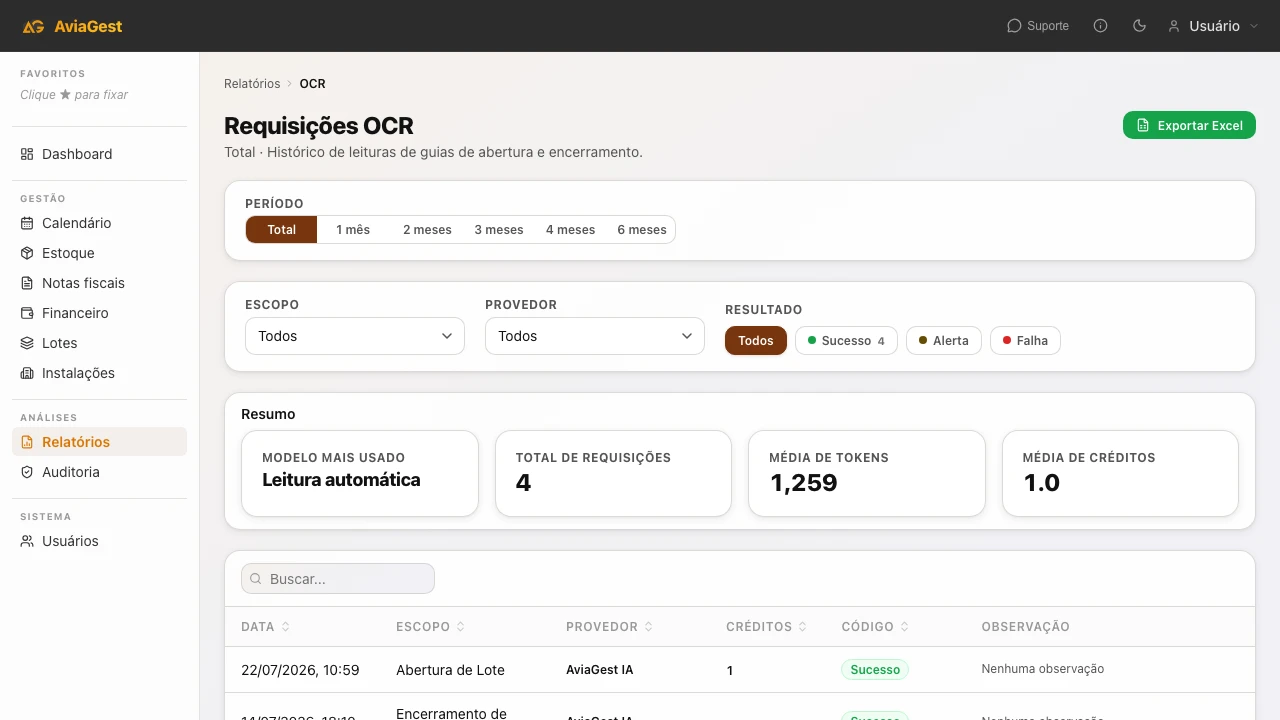Click the Suporte chat bubble icon
The width and height of the screenshot is (1280, 720).
pyautogui.click(x=1014, y=26)
